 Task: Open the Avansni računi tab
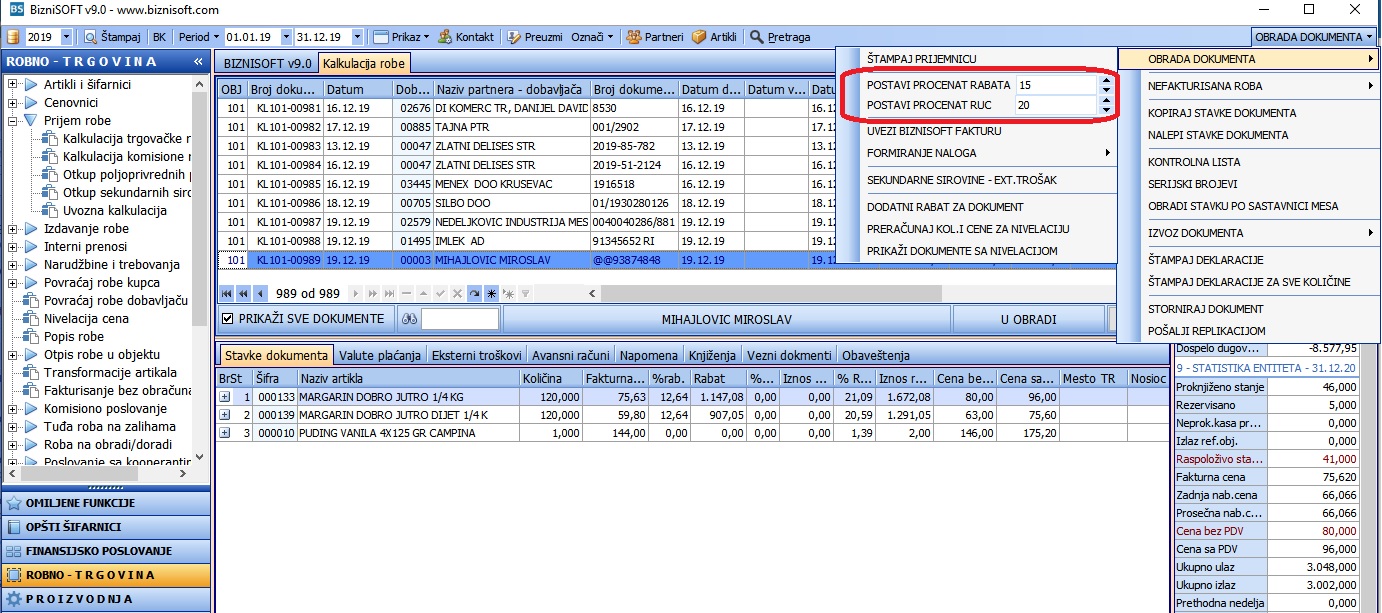(x=570, y=355)
